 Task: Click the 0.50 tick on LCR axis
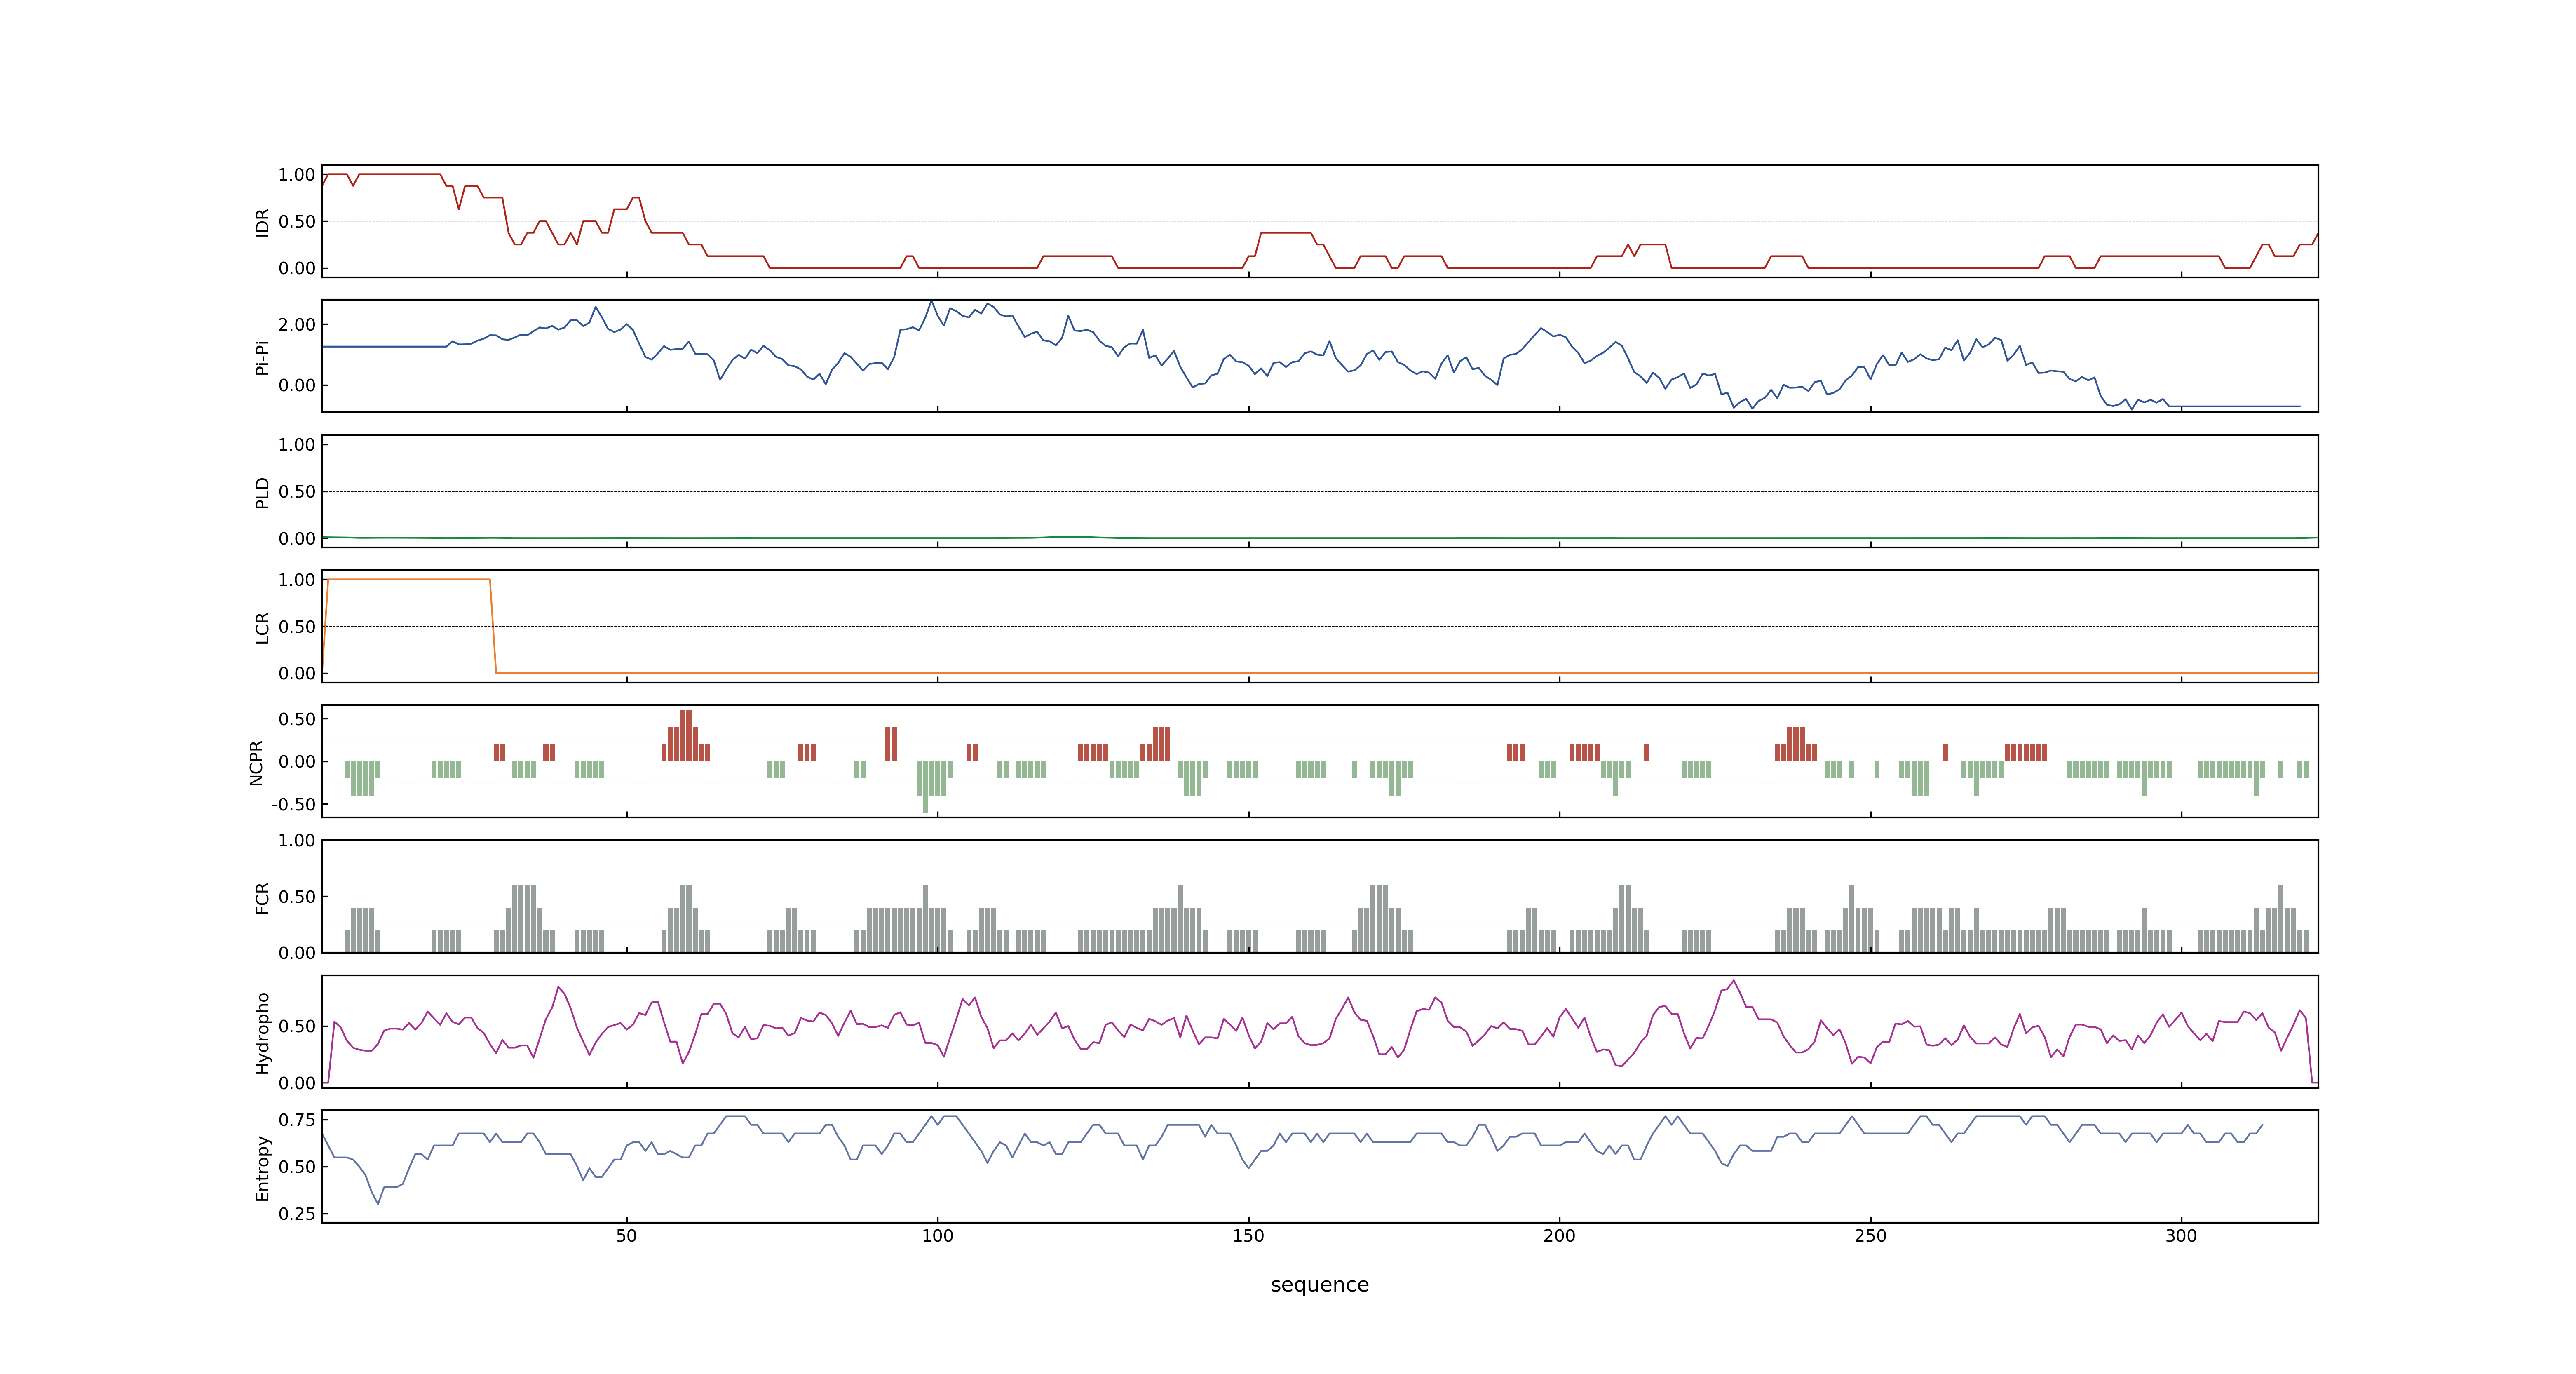[x=297, y=627]
